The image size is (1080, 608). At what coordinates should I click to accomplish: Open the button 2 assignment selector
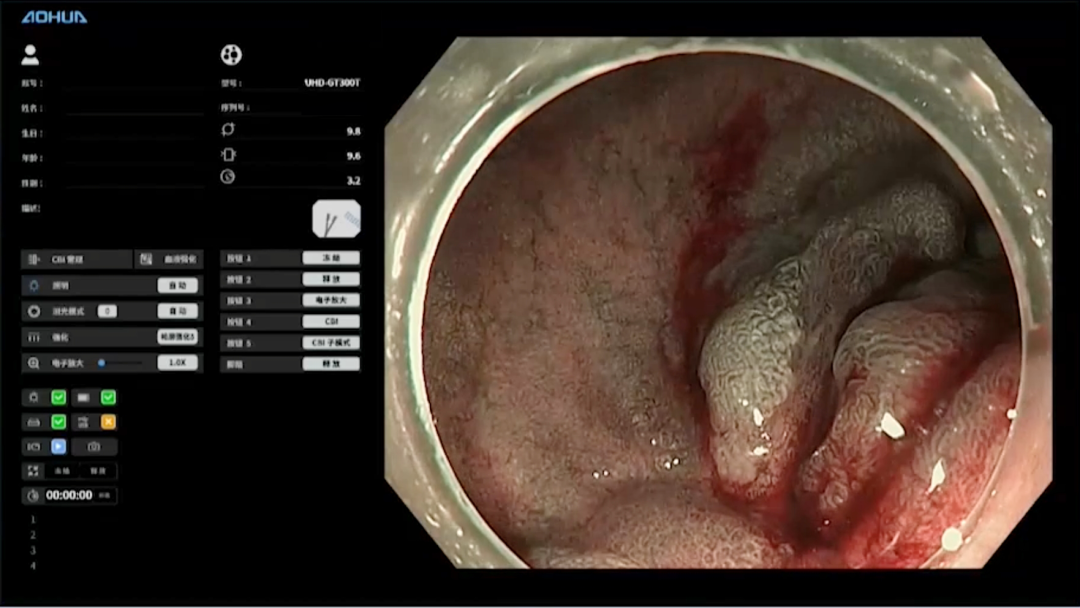(x=331, y=280)
